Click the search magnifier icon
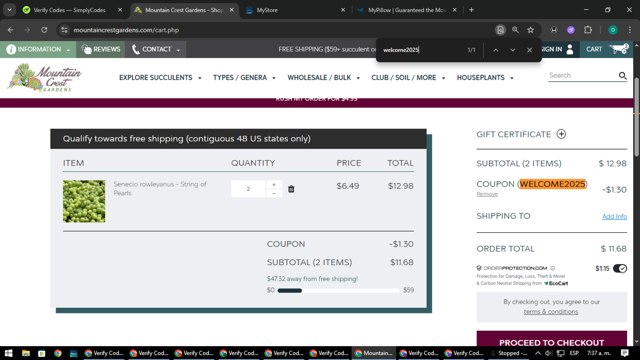Image resolution: width=640 pixels, height=360 pixels. click(622, 76)
